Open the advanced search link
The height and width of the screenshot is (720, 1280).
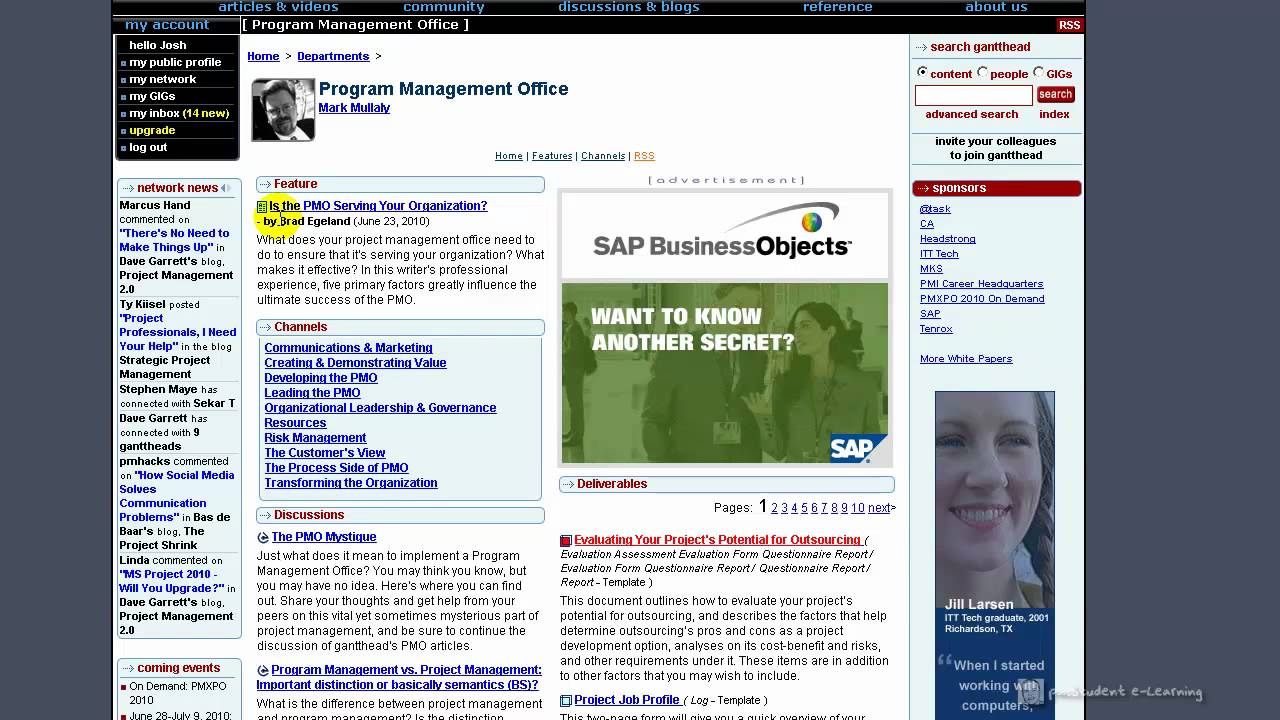971,114
